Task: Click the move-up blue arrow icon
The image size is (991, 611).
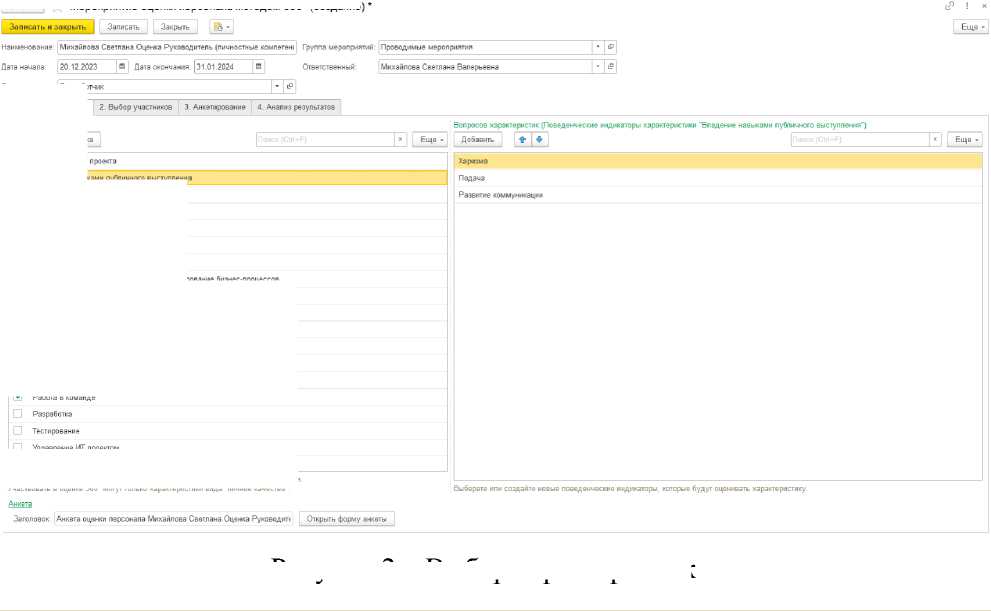Action: 522,140
